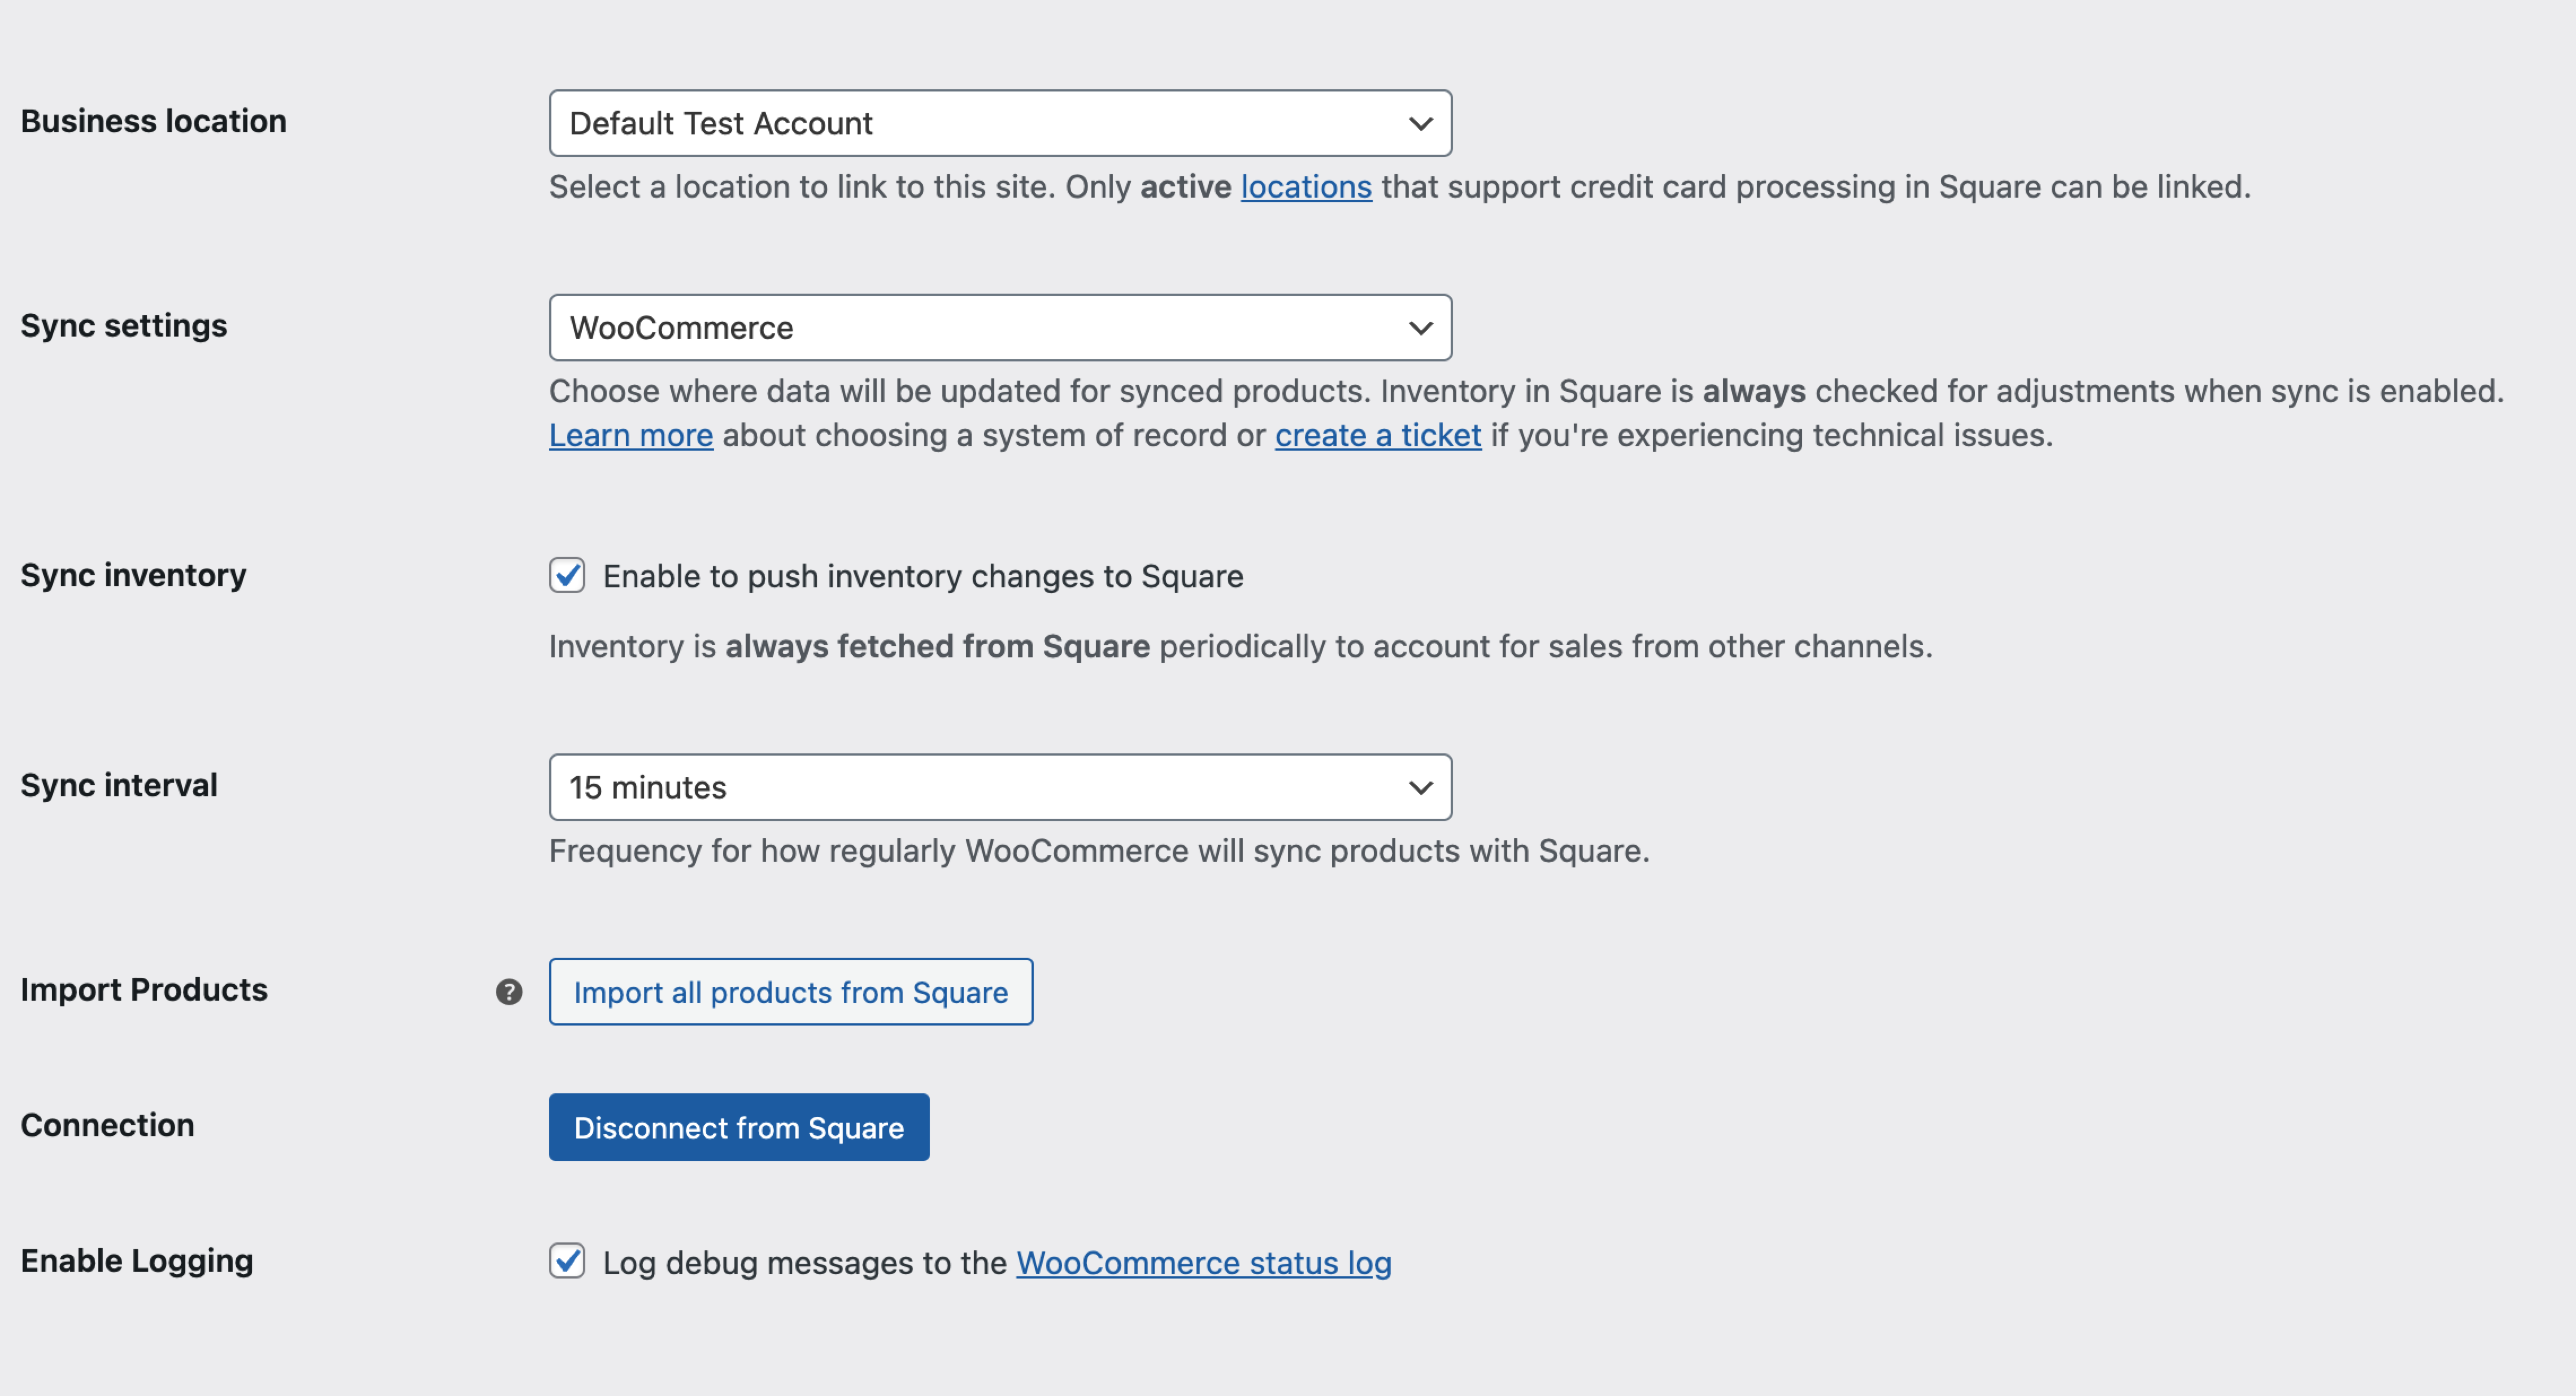Viewport: 2576px width, 1396px height.
Task: Click the Learn more link
Action: (x=630, y=435)
